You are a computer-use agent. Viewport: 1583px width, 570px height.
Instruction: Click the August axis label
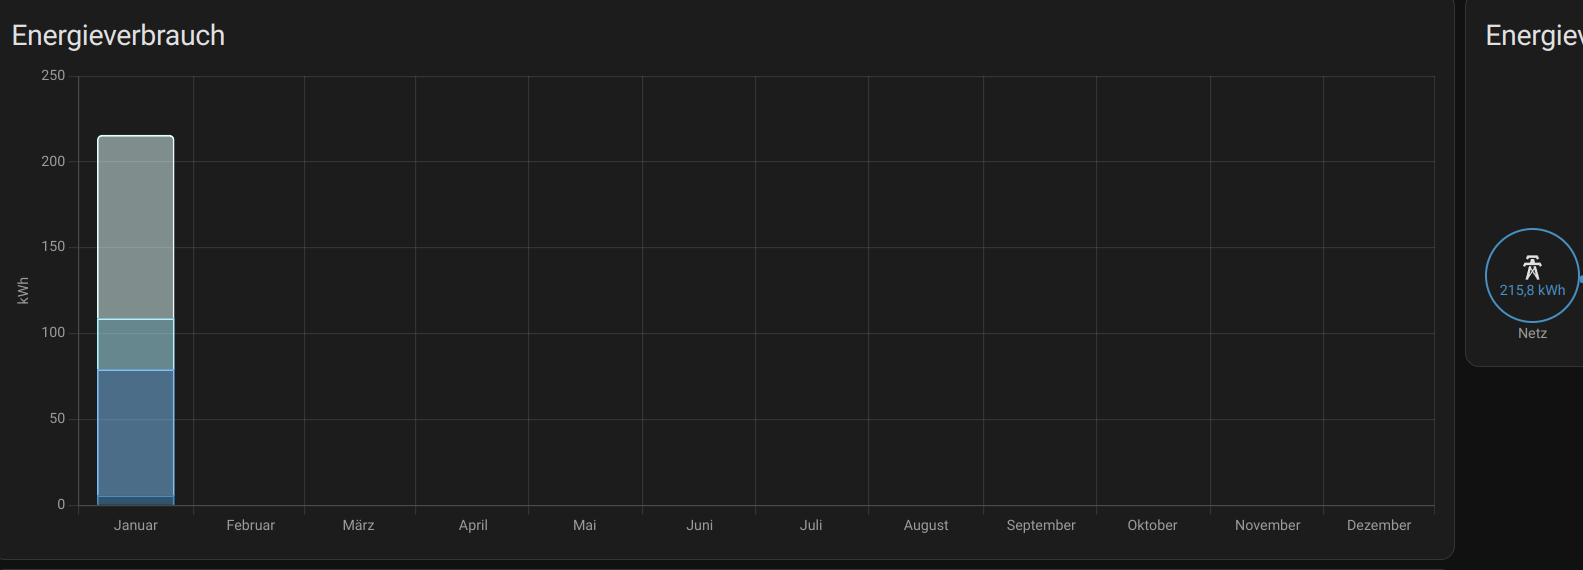926,525
